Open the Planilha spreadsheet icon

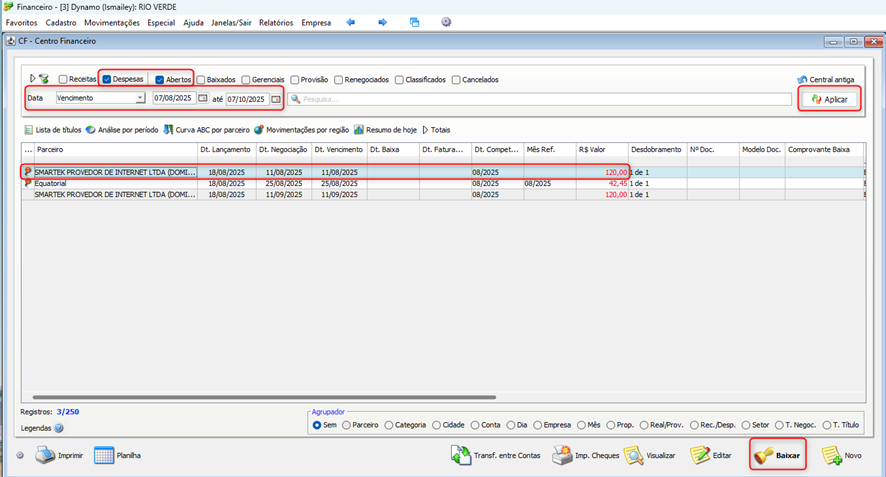pyautogui.click(x=105, y=456)
